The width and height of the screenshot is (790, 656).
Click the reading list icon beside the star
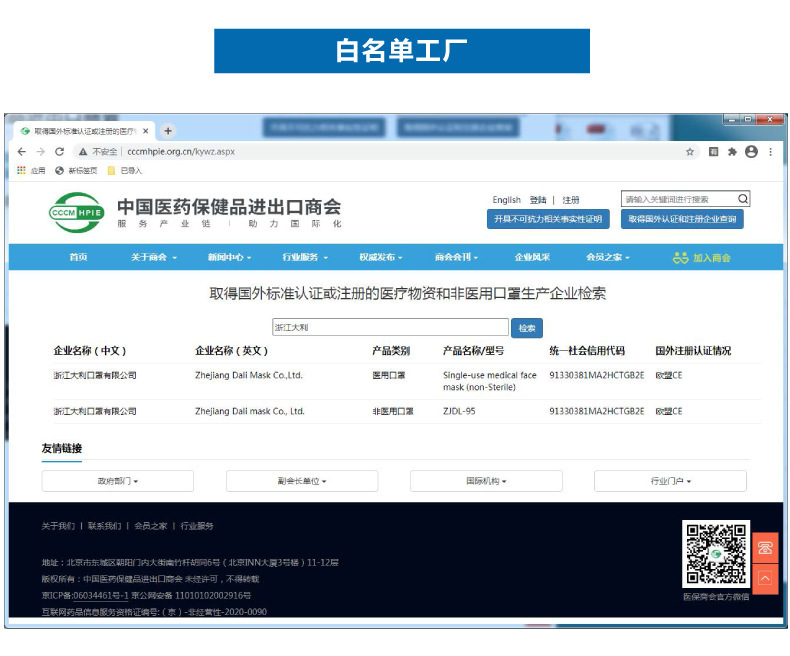click(713, 152)
